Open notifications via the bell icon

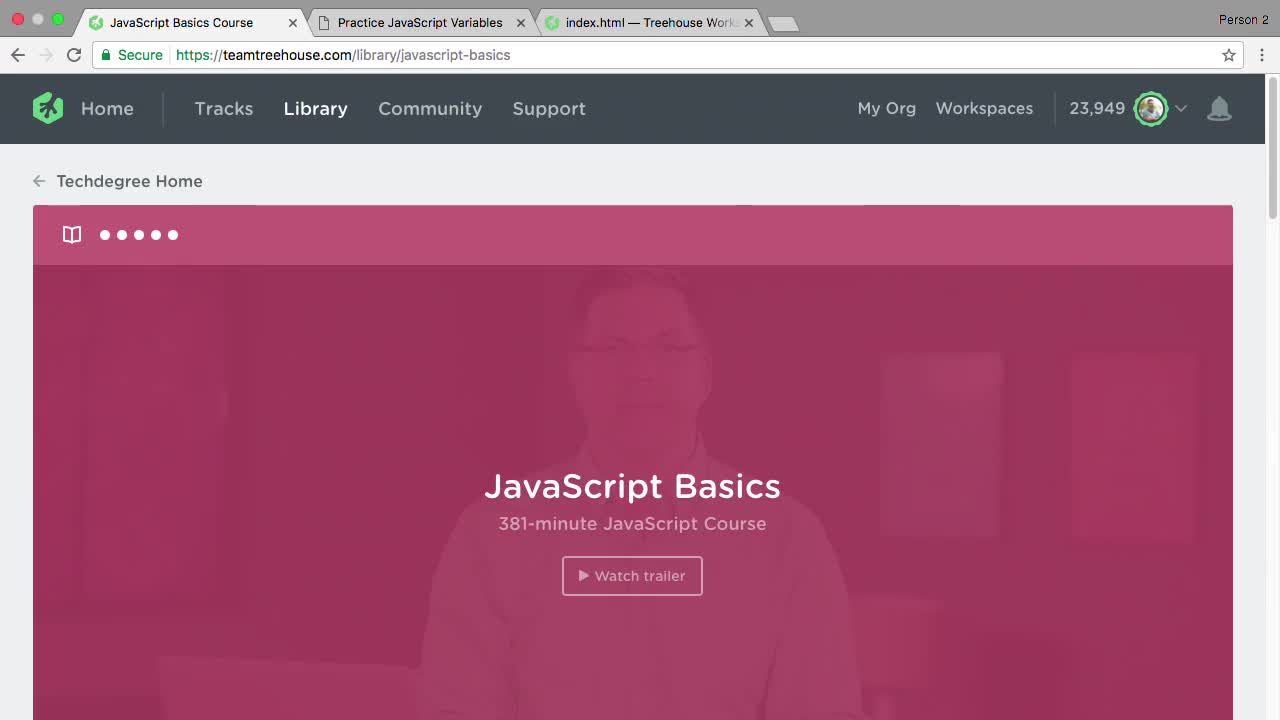tap(1220, 108)
